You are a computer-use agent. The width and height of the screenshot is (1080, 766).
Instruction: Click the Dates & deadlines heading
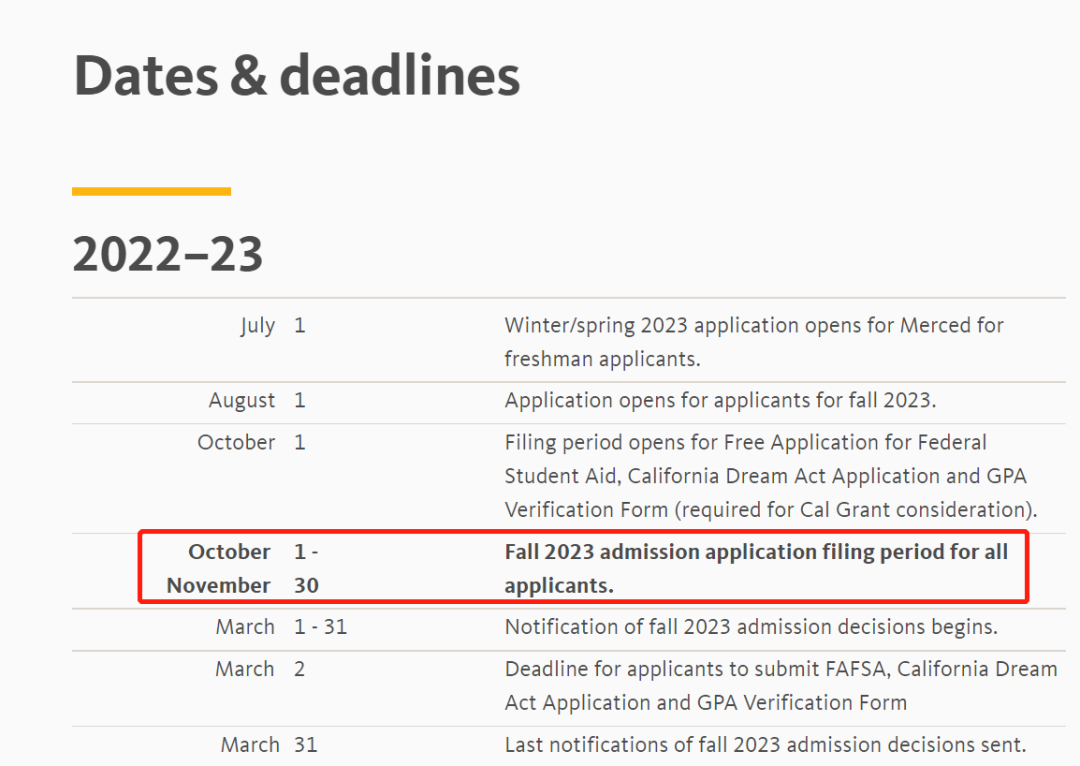click(x=297, y=75)
